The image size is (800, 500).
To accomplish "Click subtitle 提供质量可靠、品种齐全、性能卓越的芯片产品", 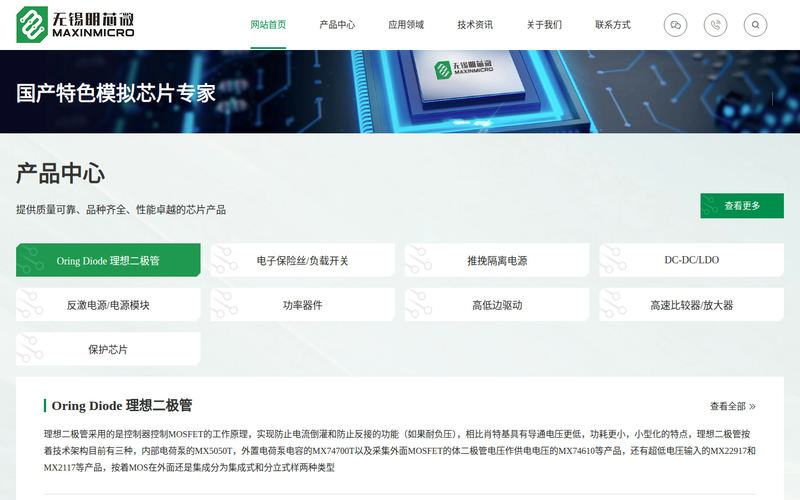I will [121, 210].
